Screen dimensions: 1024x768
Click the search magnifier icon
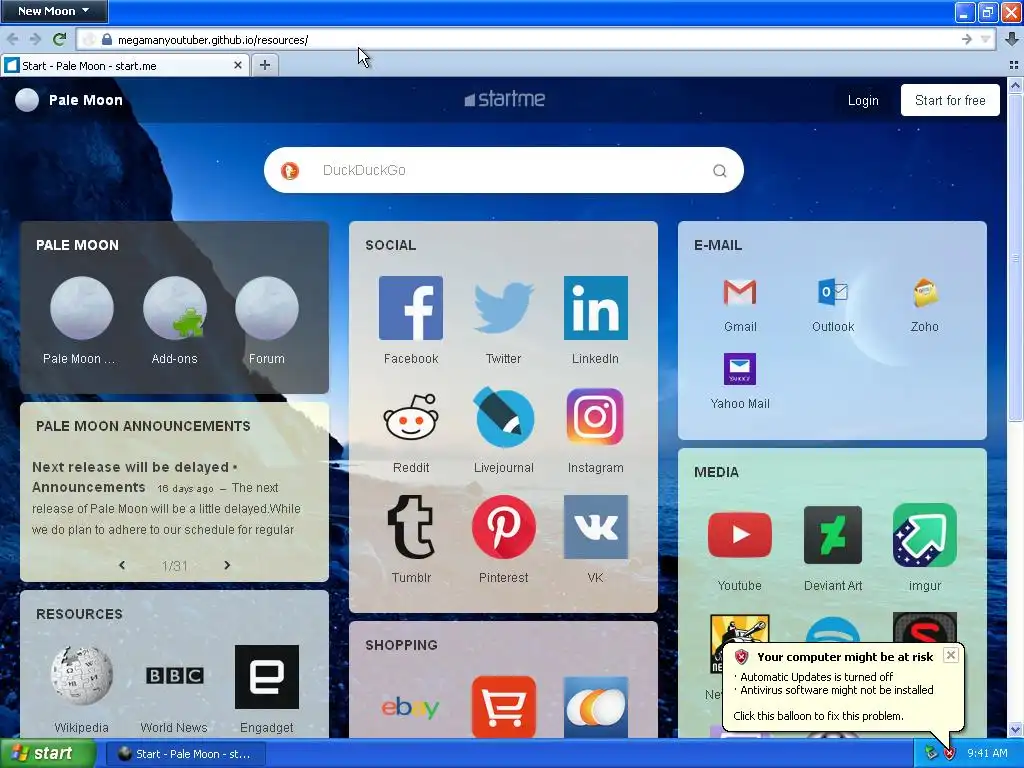[x=720, y=170]
